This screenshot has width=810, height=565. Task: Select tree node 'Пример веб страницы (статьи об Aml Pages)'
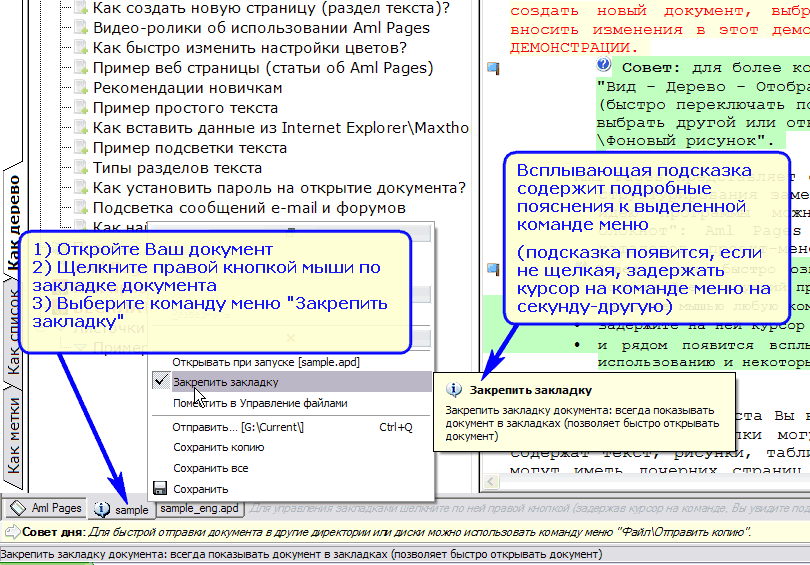pyautogui.click(x=263, y=68)
